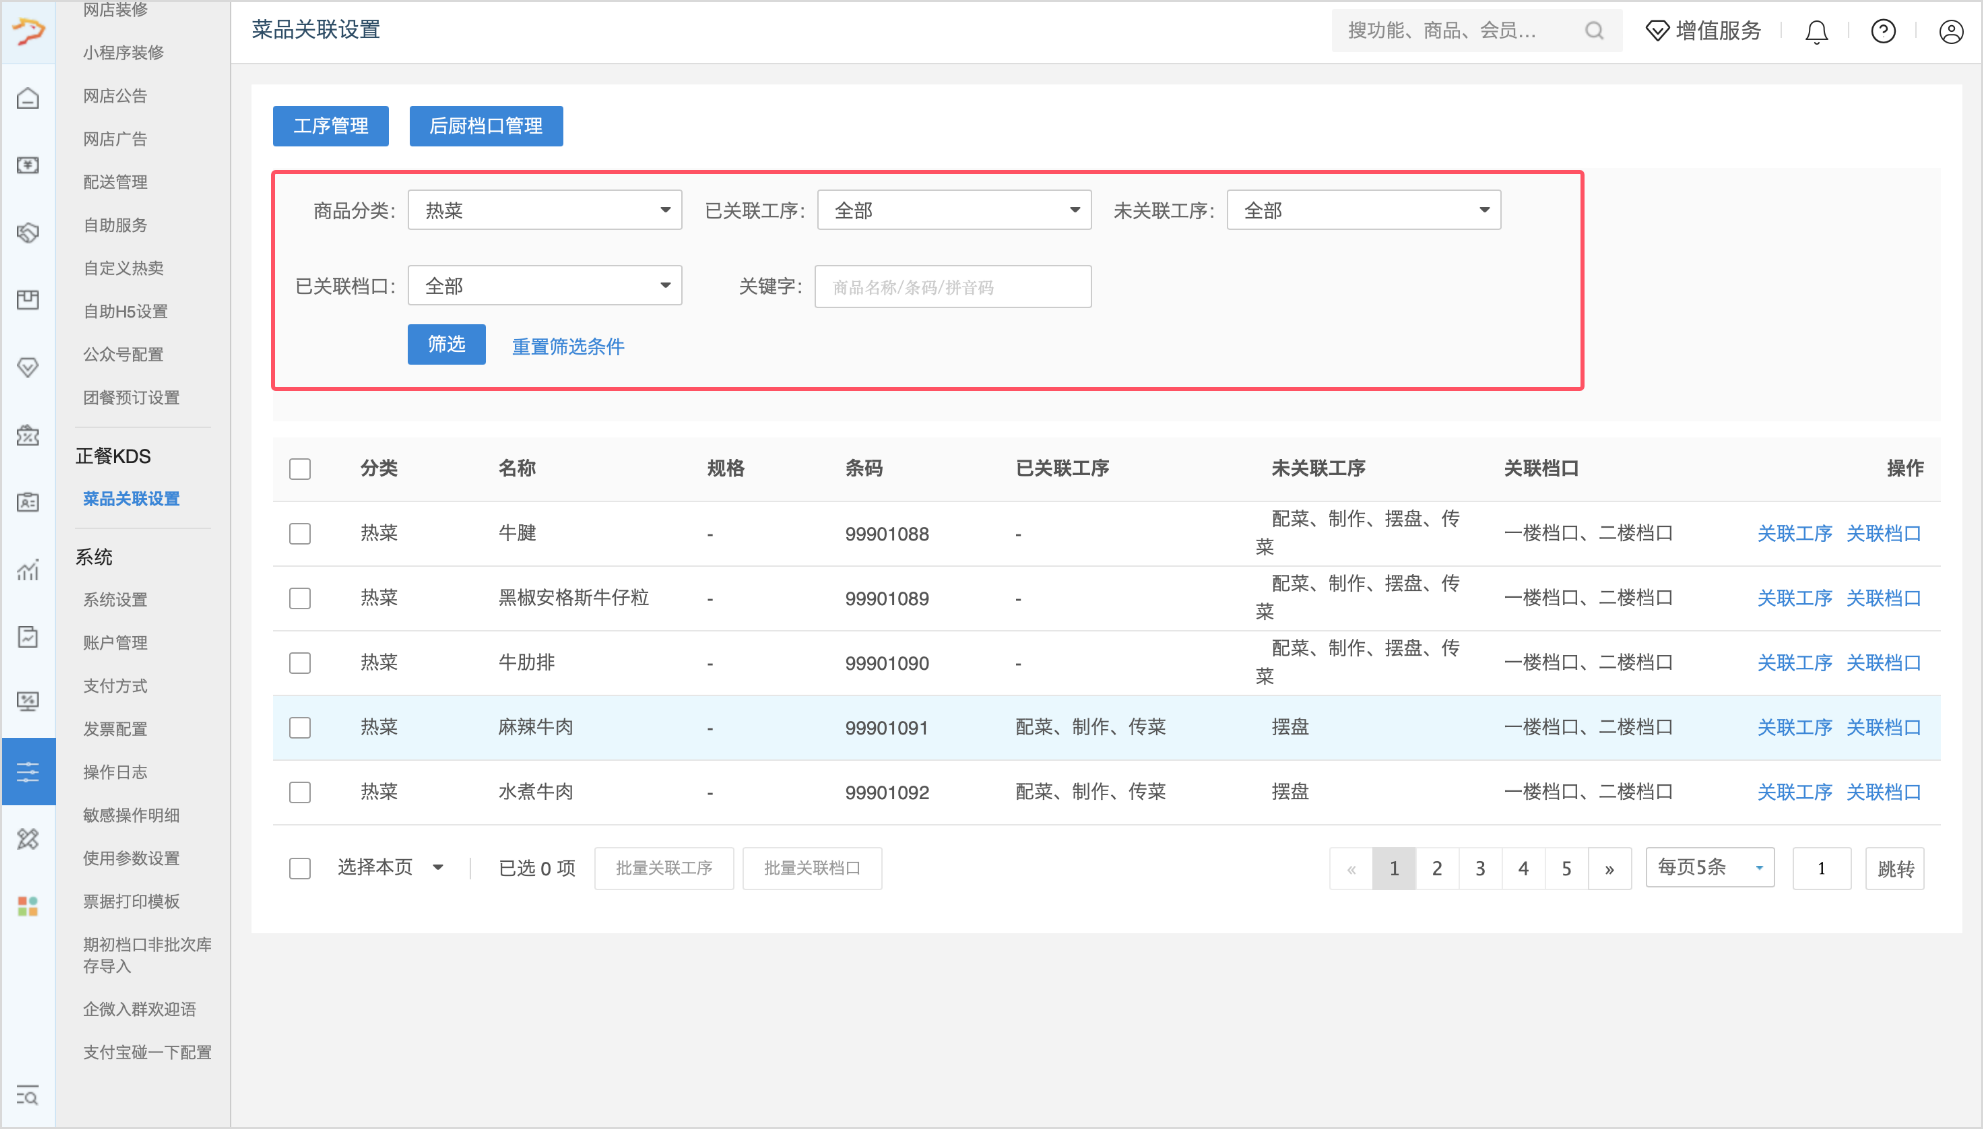Select 菜品关联设置 menu item
1984x1130 pixels.
[x=131, y=499]
